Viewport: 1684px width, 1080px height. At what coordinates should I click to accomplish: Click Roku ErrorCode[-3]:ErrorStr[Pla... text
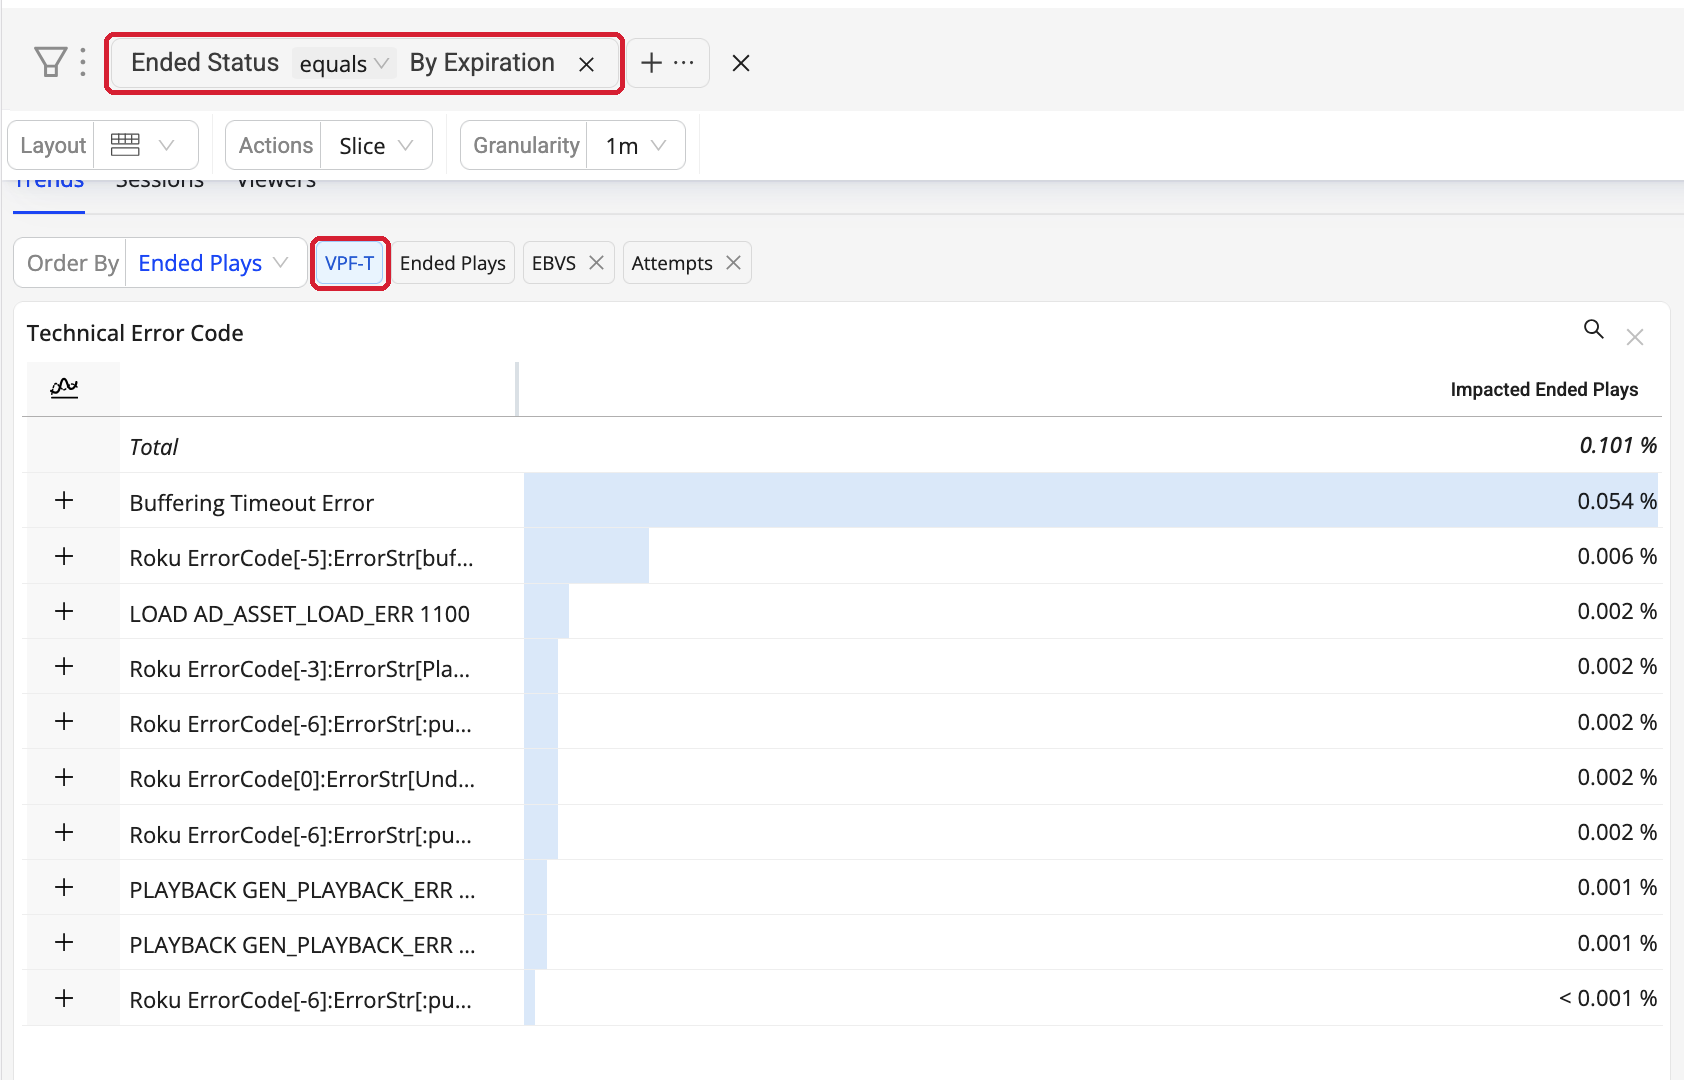pyautogui.click(x=300, y=669)
